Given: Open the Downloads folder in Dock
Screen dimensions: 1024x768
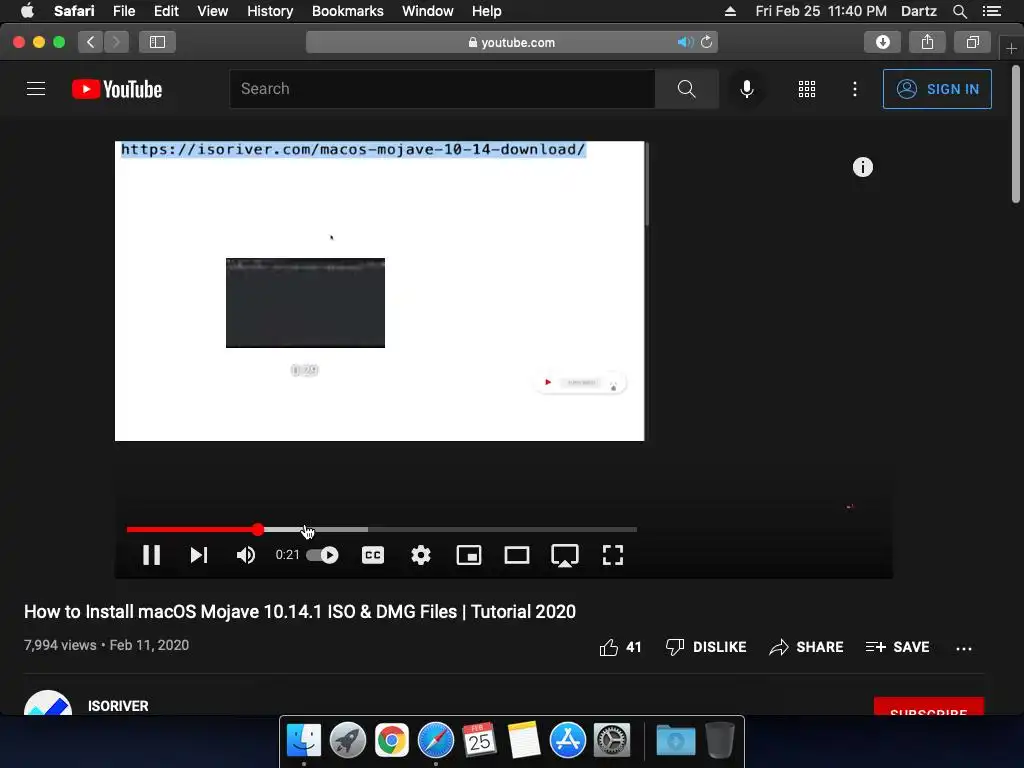Looking at the screenshot, I should click(x=676, y=740).
